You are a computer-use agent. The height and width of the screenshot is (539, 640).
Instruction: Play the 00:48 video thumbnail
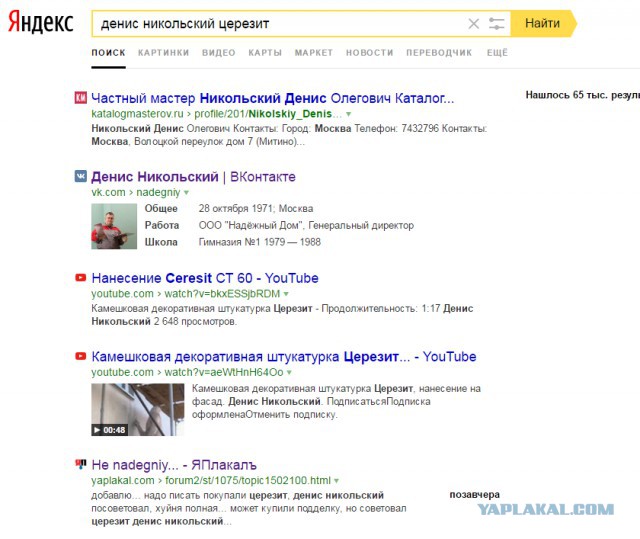(138, 410)
